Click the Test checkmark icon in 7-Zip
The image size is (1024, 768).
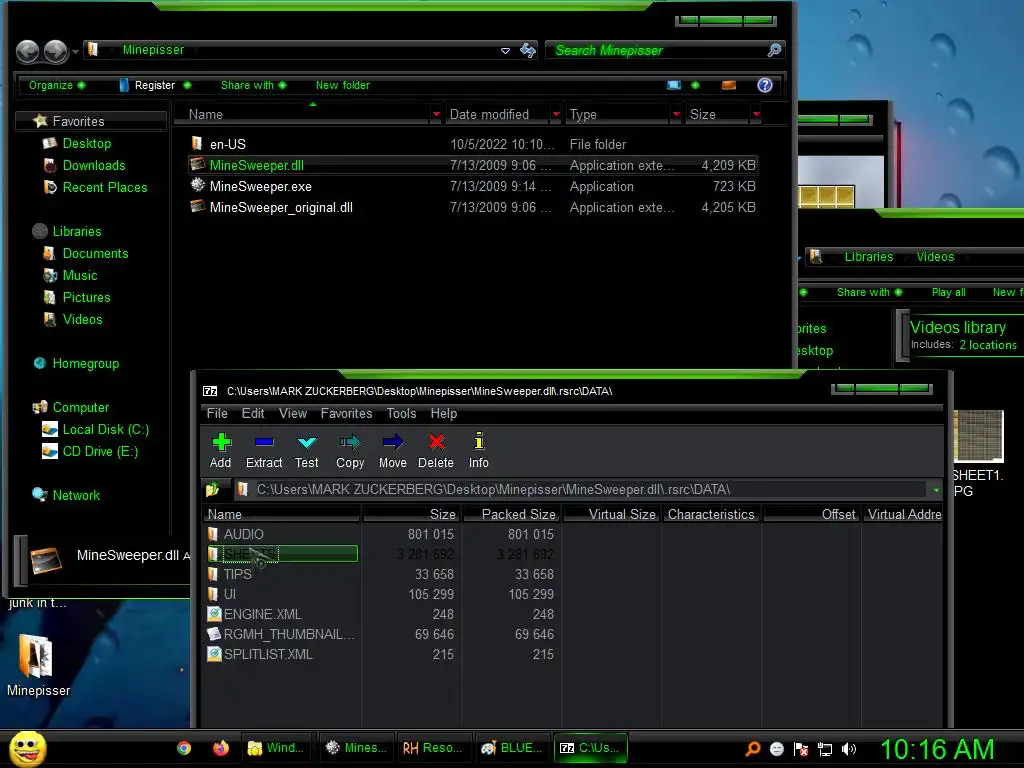pos(306,450)
